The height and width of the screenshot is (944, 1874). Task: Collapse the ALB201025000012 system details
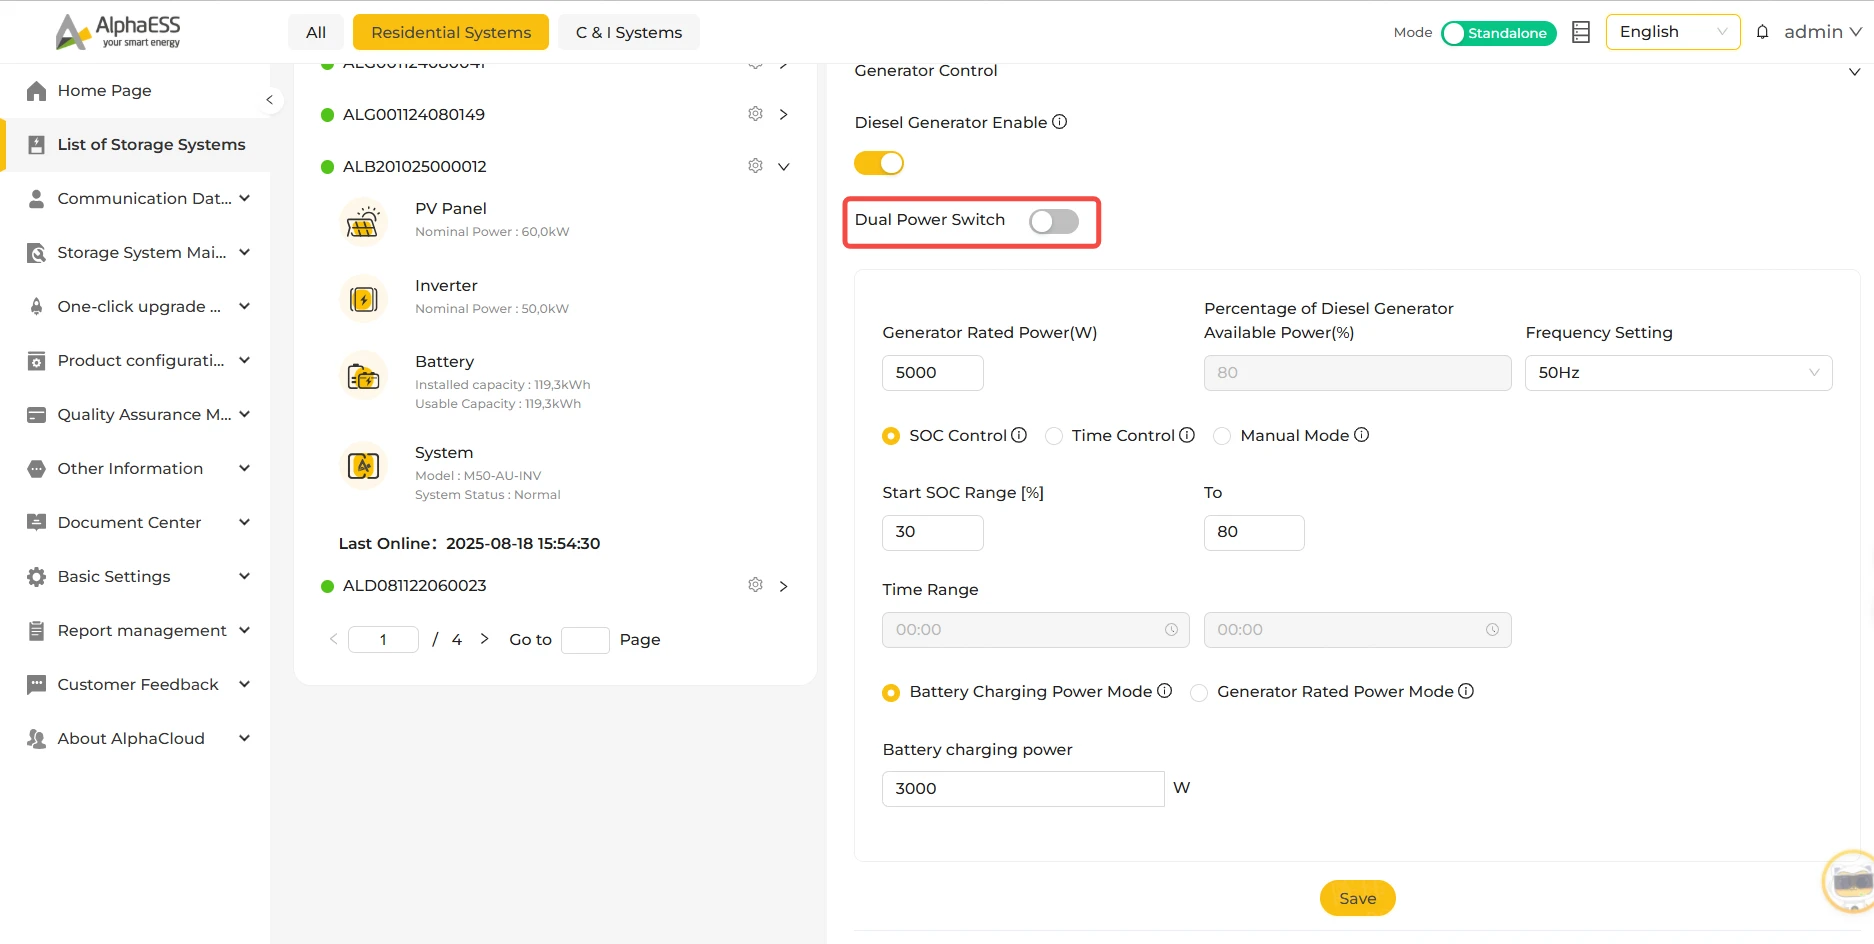coord(784,167)
